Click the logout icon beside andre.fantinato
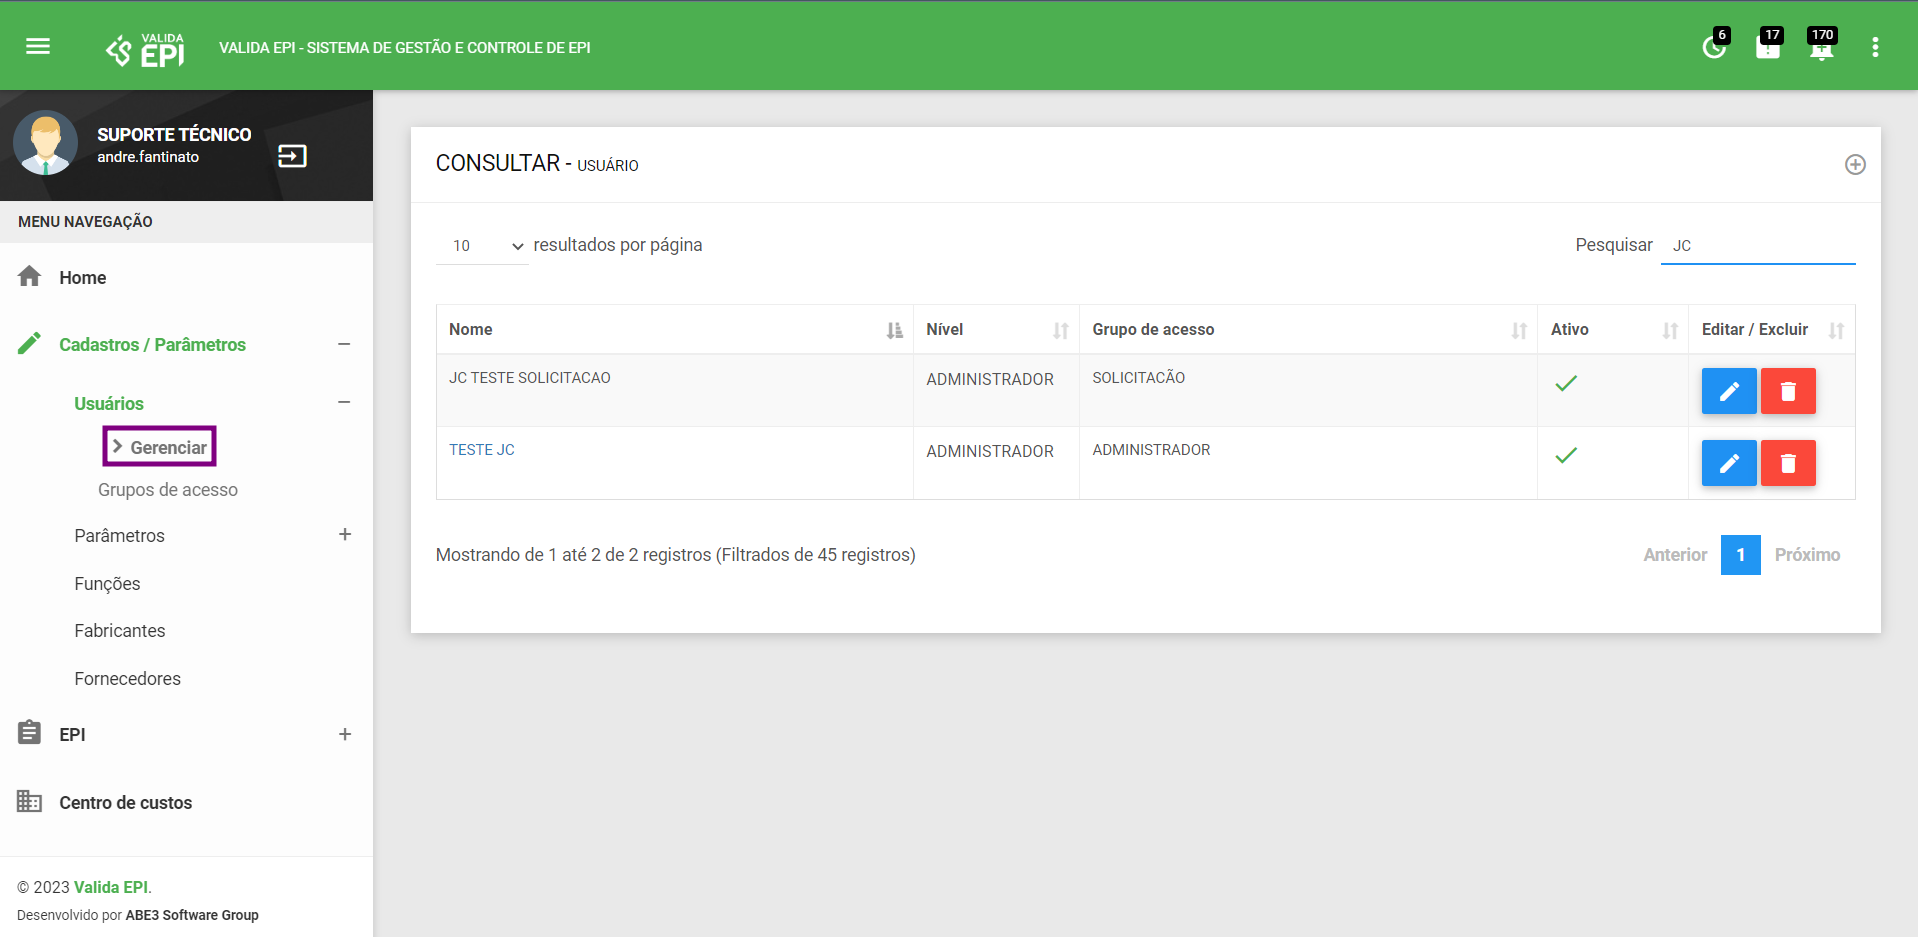This screenshot has height=937, width=1918. 292,156
